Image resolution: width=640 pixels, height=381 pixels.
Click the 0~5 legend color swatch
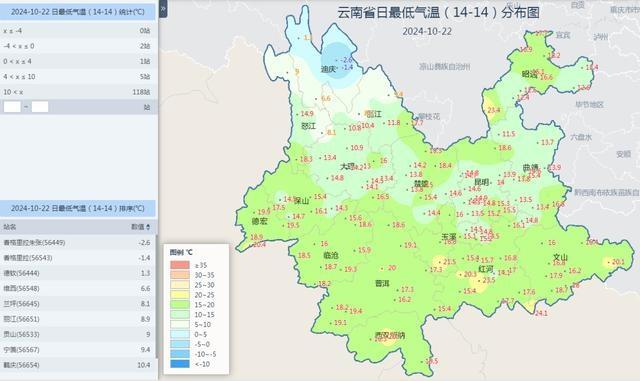[180, 334]
